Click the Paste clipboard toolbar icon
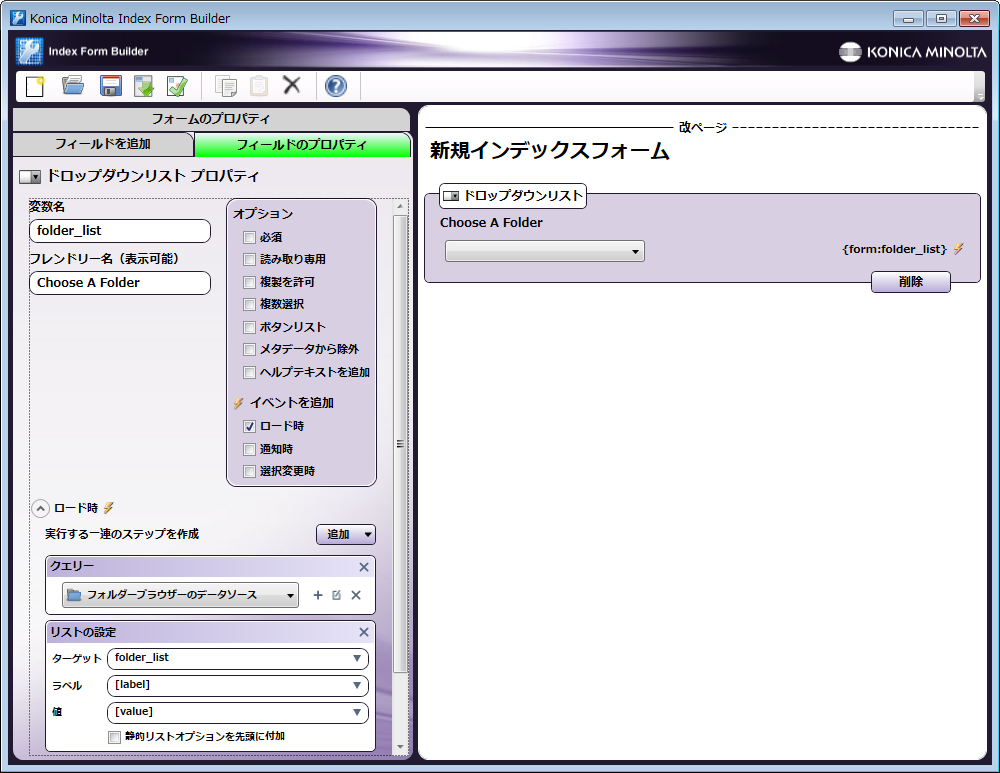The image size is (1000, 773). (x=258, y=85)
